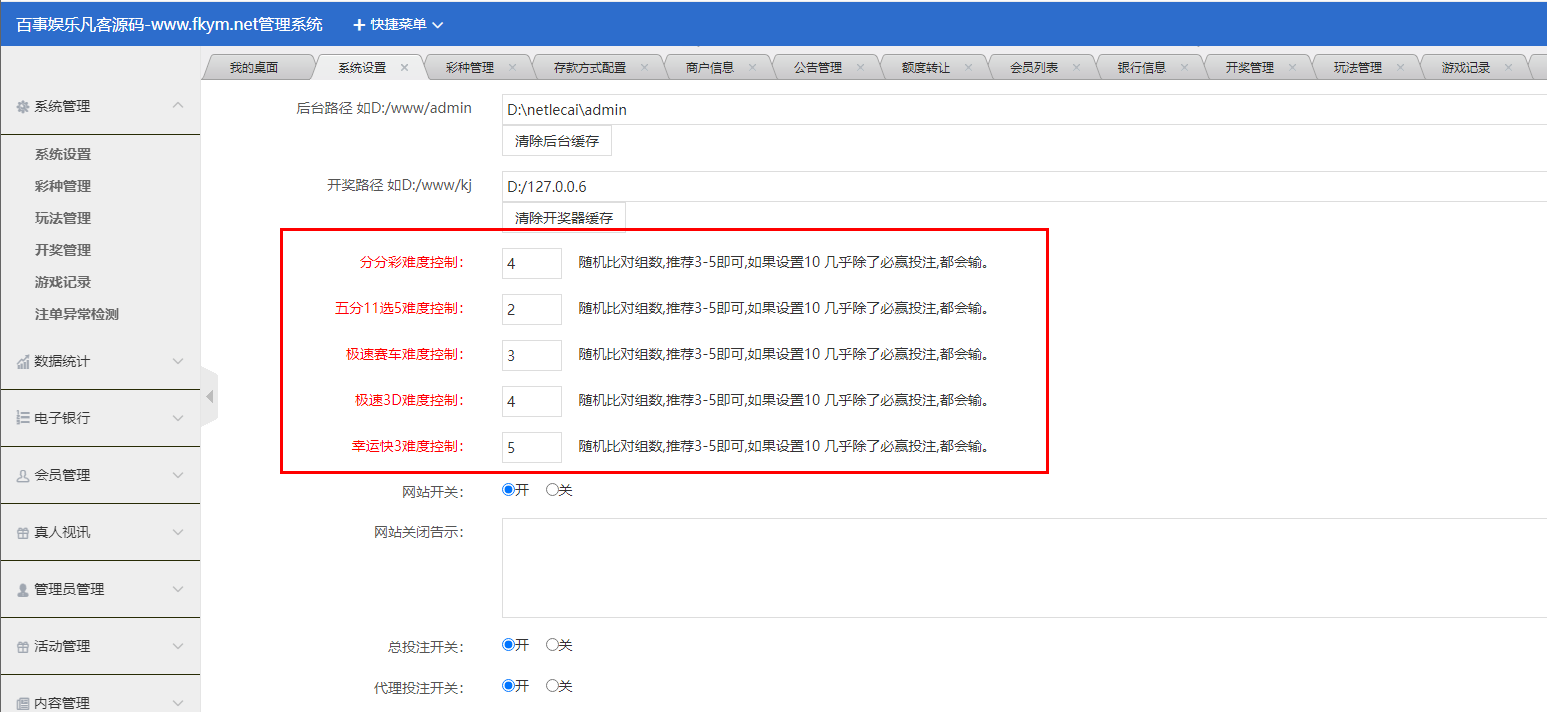Click the 数据统计 chart icon

coord(24,360)
